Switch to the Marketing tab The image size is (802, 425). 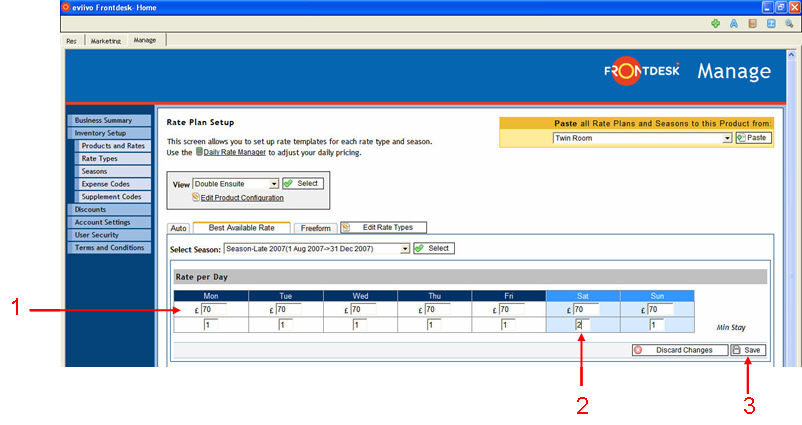pyautogui.click(x=106, y=41)
